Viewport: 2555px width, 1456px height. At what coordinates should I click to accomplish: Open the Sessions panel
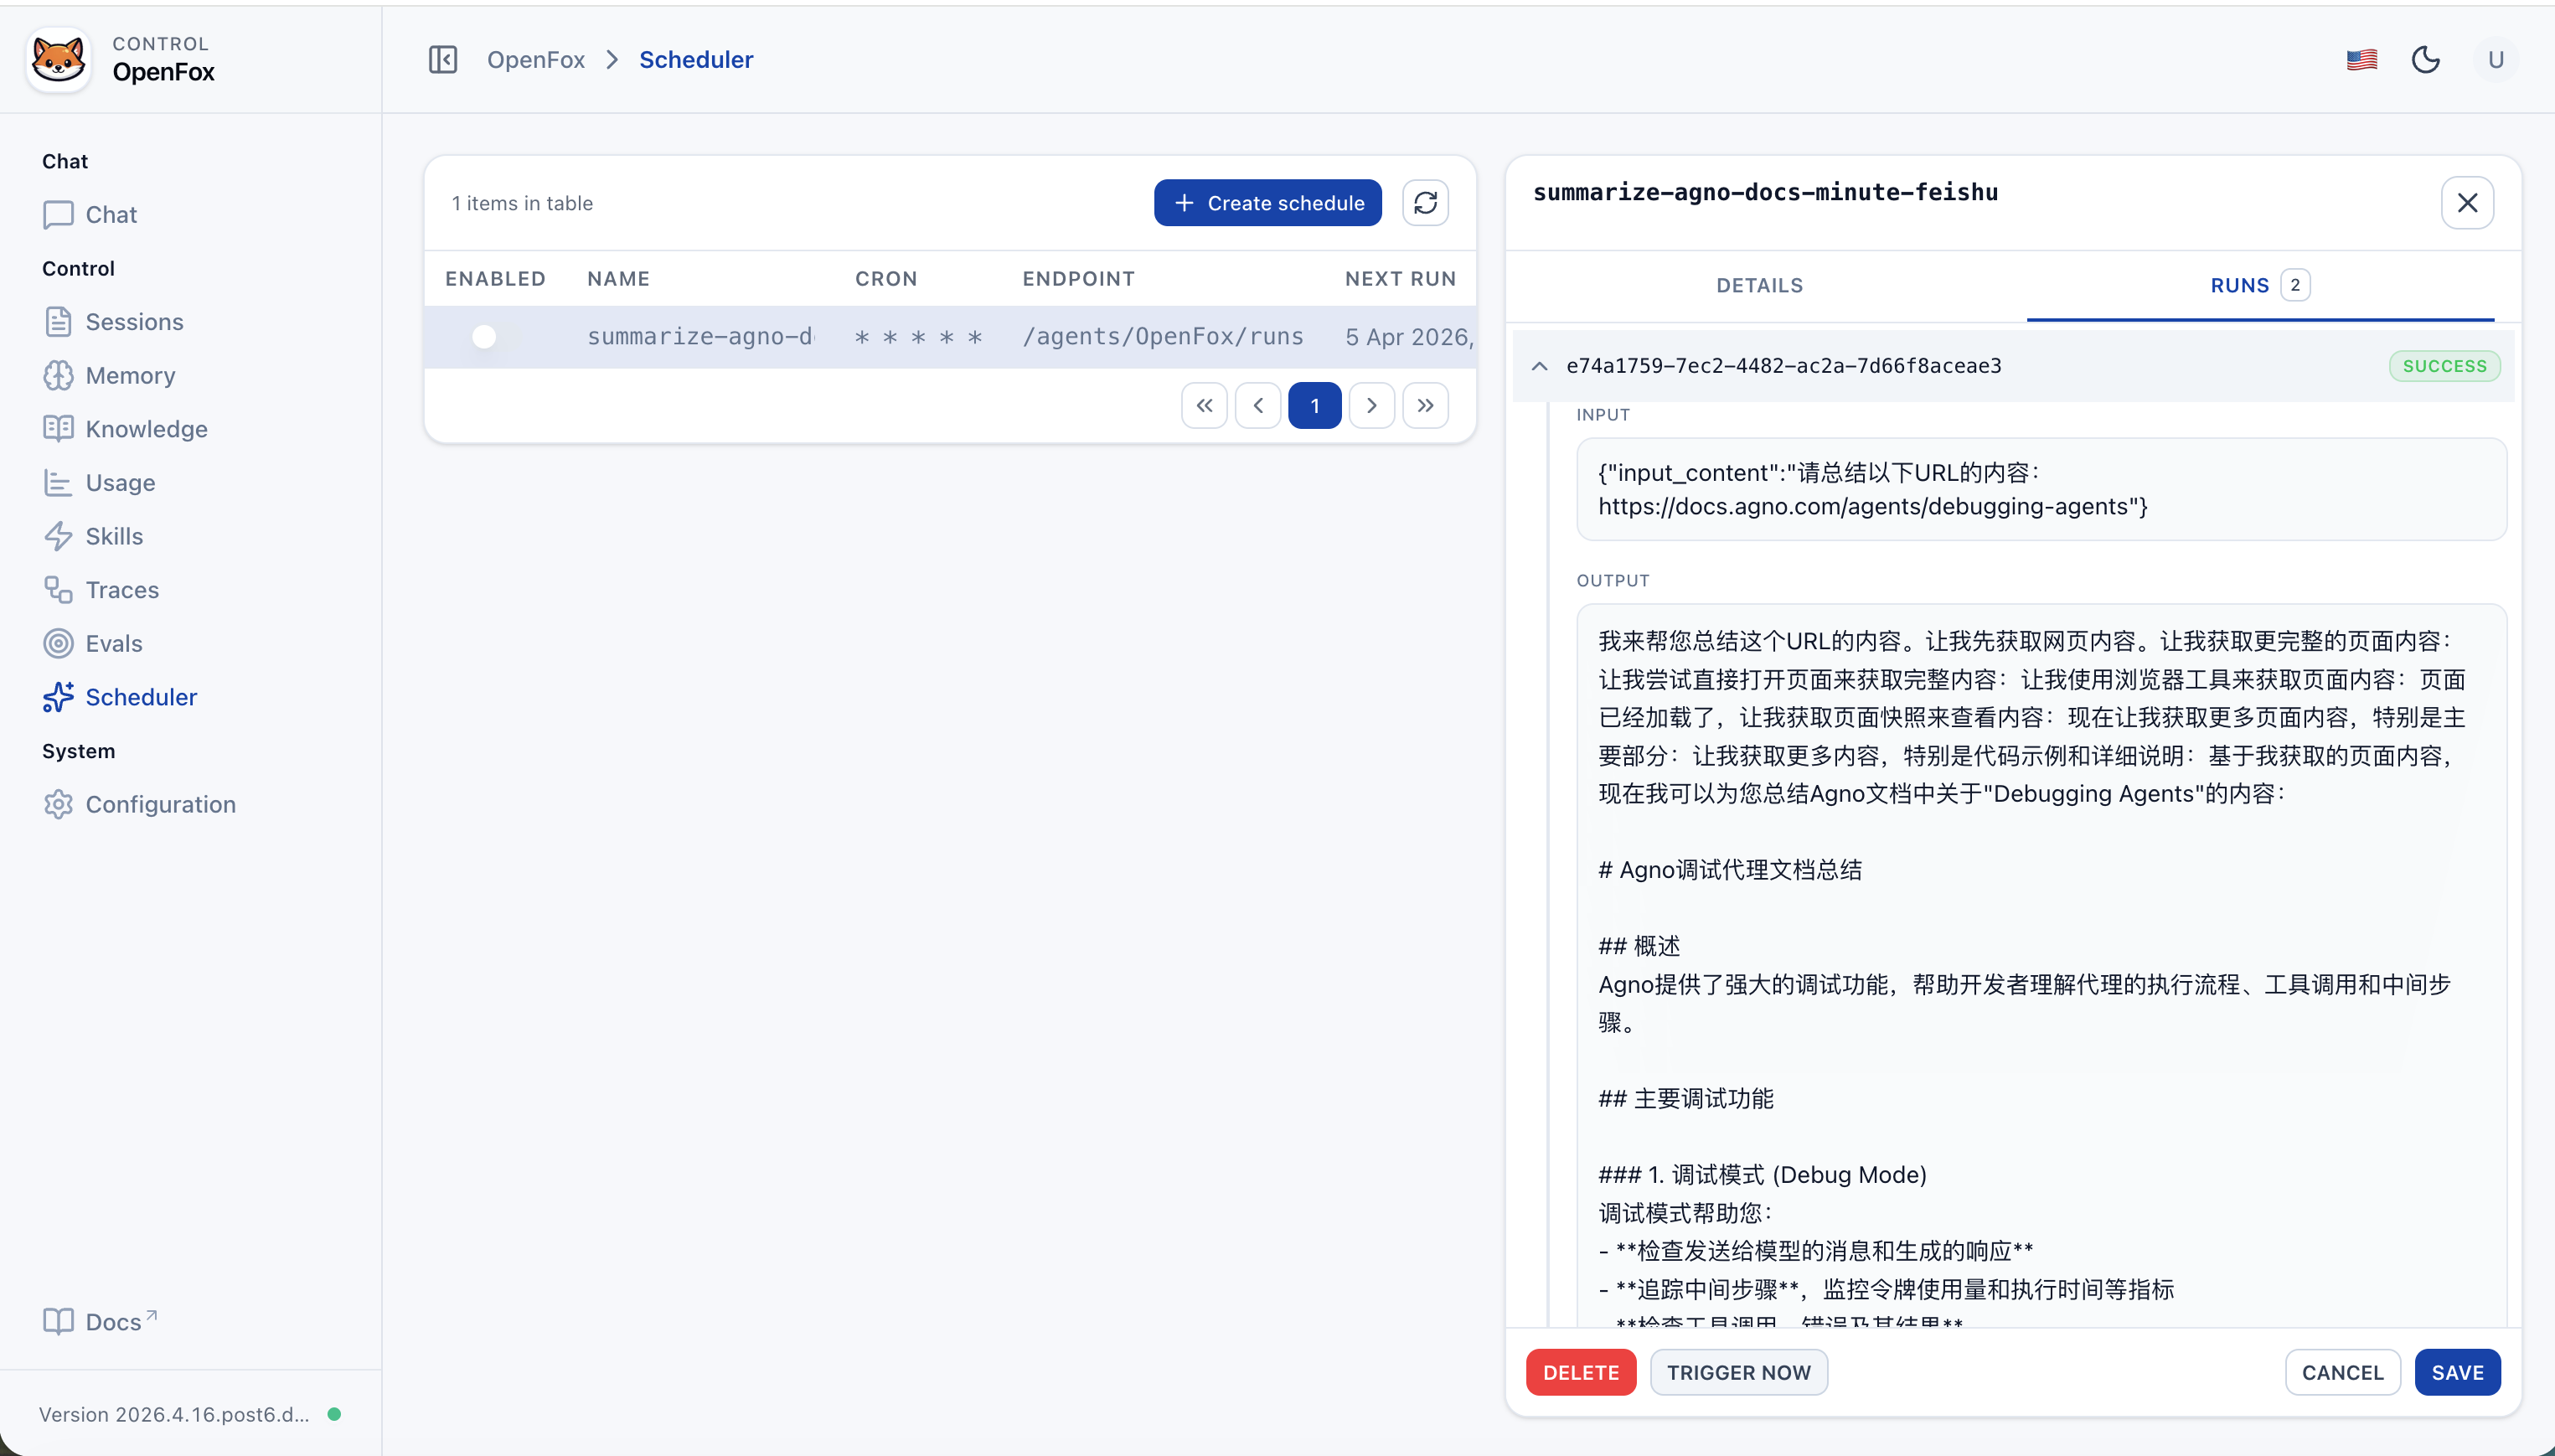[136, 321]
